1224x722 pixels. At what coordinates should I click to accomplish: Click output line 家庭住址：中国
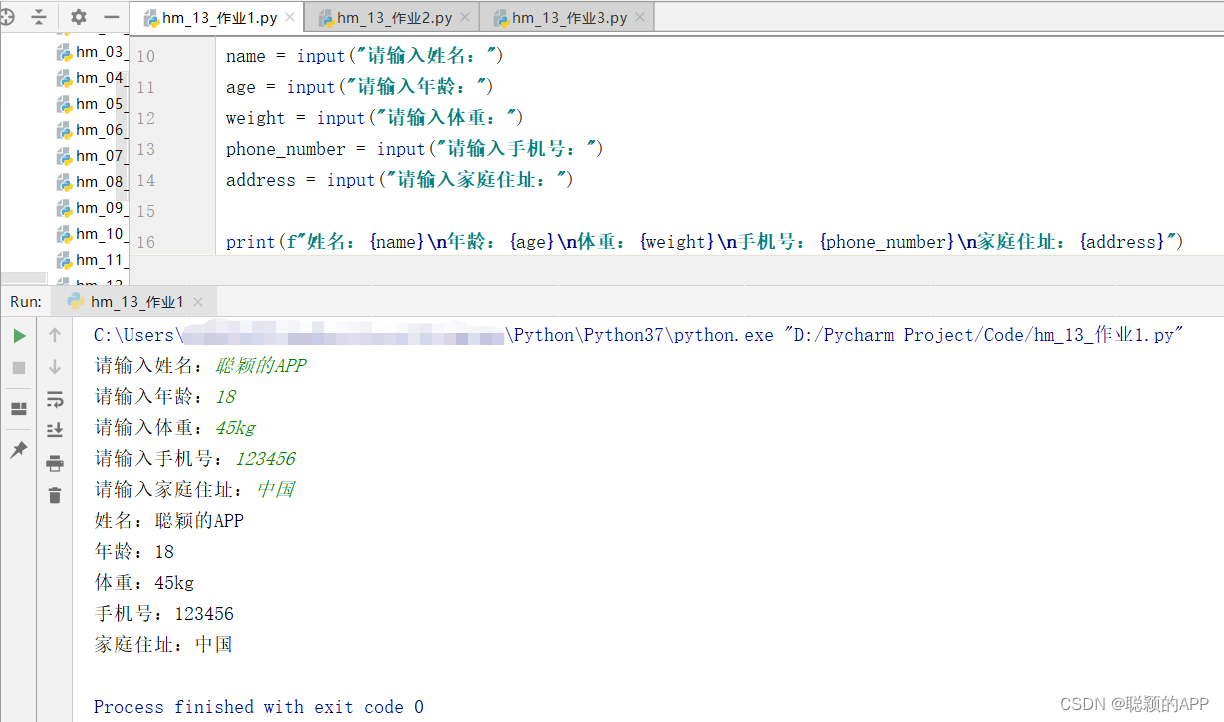164,645
